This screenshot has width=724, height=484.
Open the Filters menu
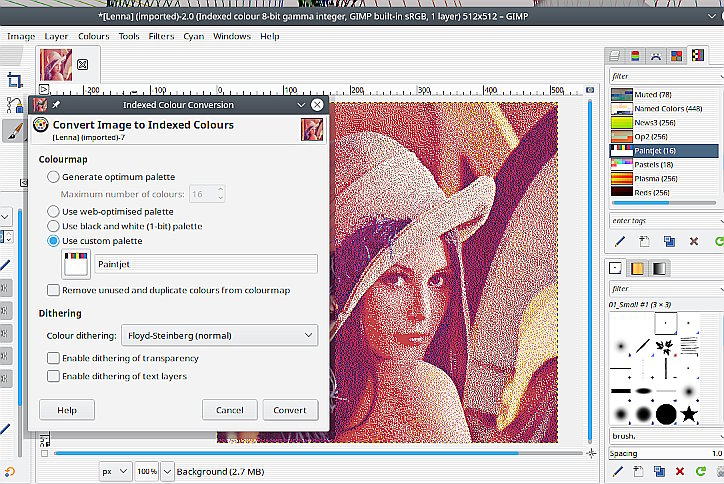[x=161, y=36]
